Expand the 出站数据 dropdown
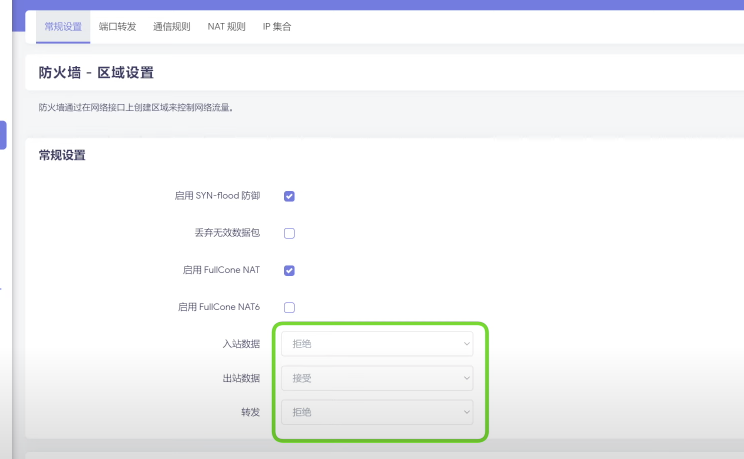This screenshot has width=744, height=459. (382, 378)
